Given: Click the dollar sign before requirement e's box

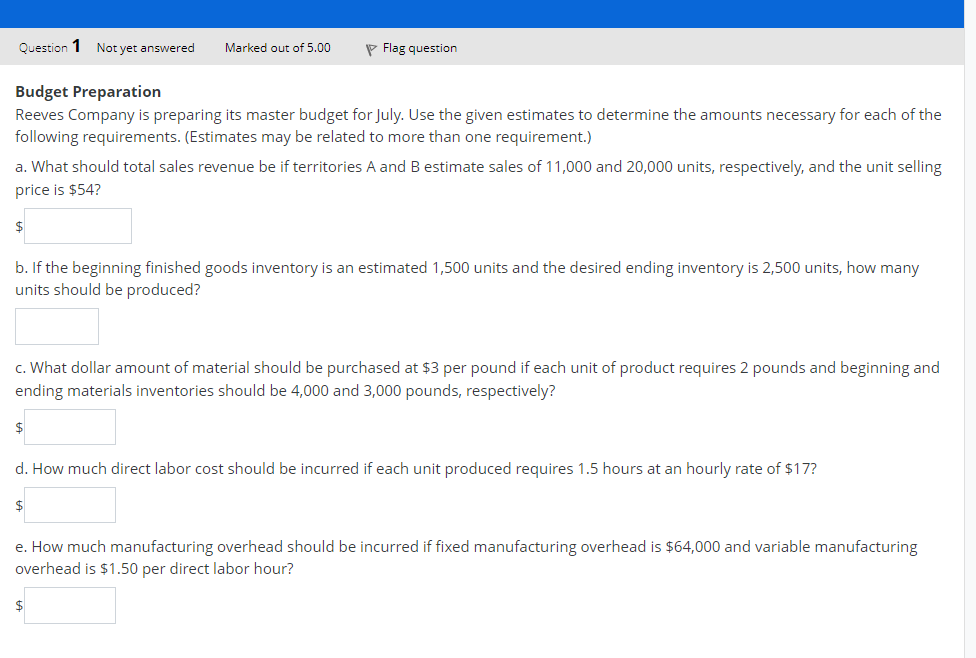Looking at the screenshot, I should 18,605.
